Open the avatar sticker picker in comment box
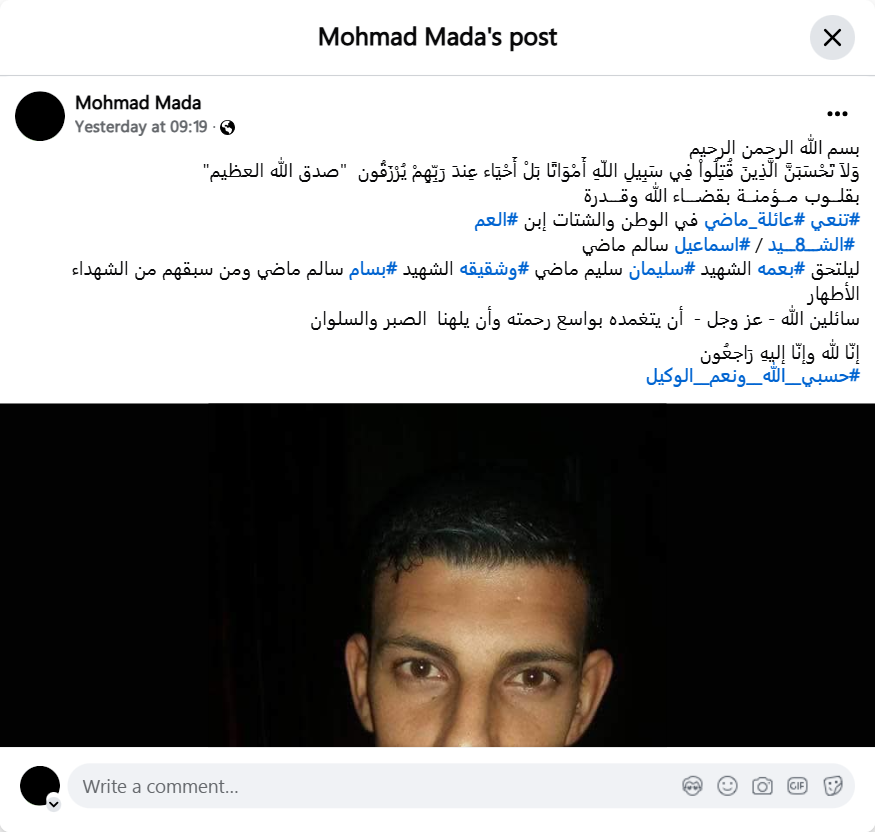 693,786
